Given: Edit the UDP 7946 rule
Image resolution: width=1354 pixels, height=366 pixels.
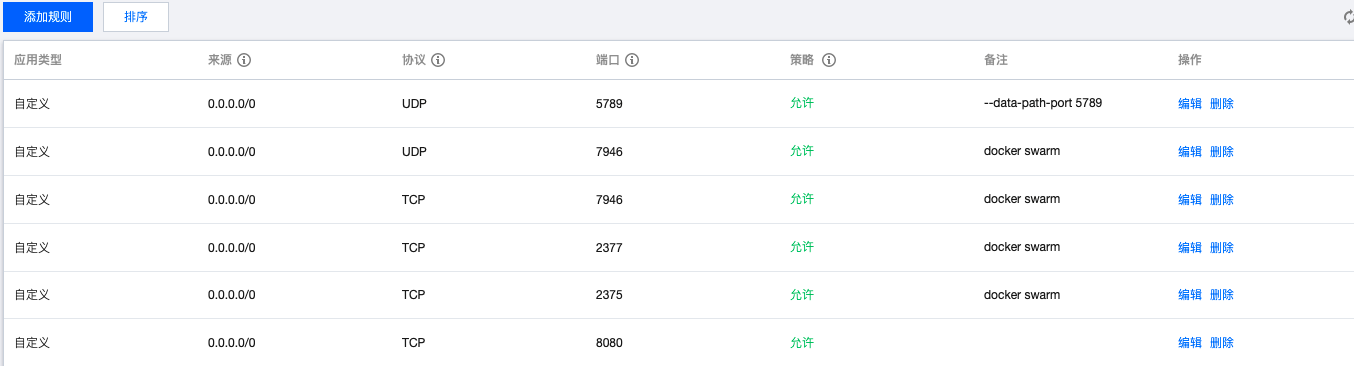Looking at the screenshot, I should (x=1190, y=151).
